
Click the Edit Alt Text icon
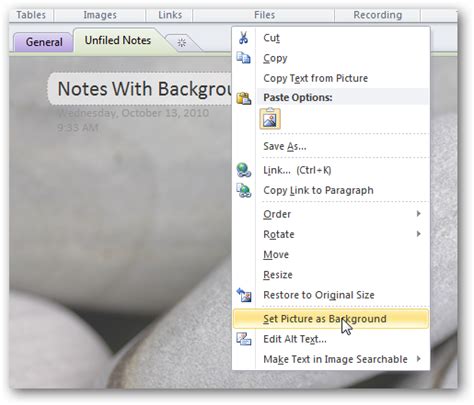point(244,339)
